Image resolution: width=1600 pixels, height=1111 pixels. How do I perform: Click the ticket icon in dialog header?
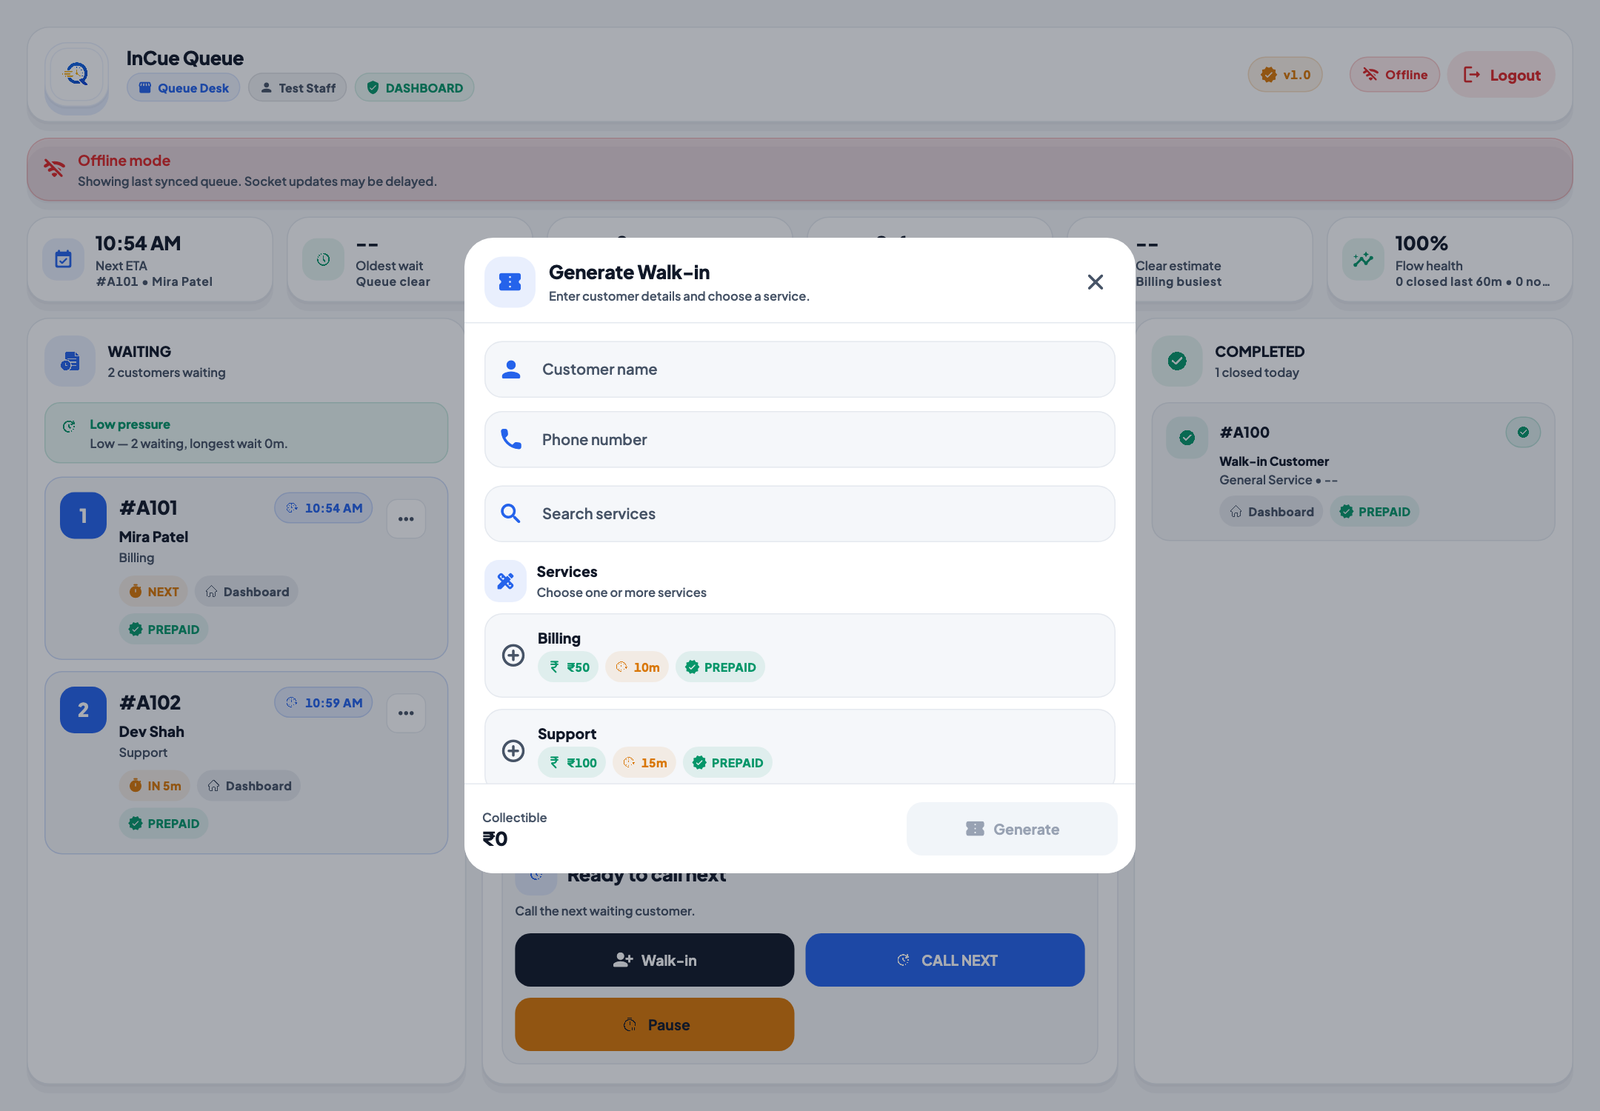[510, 282]
